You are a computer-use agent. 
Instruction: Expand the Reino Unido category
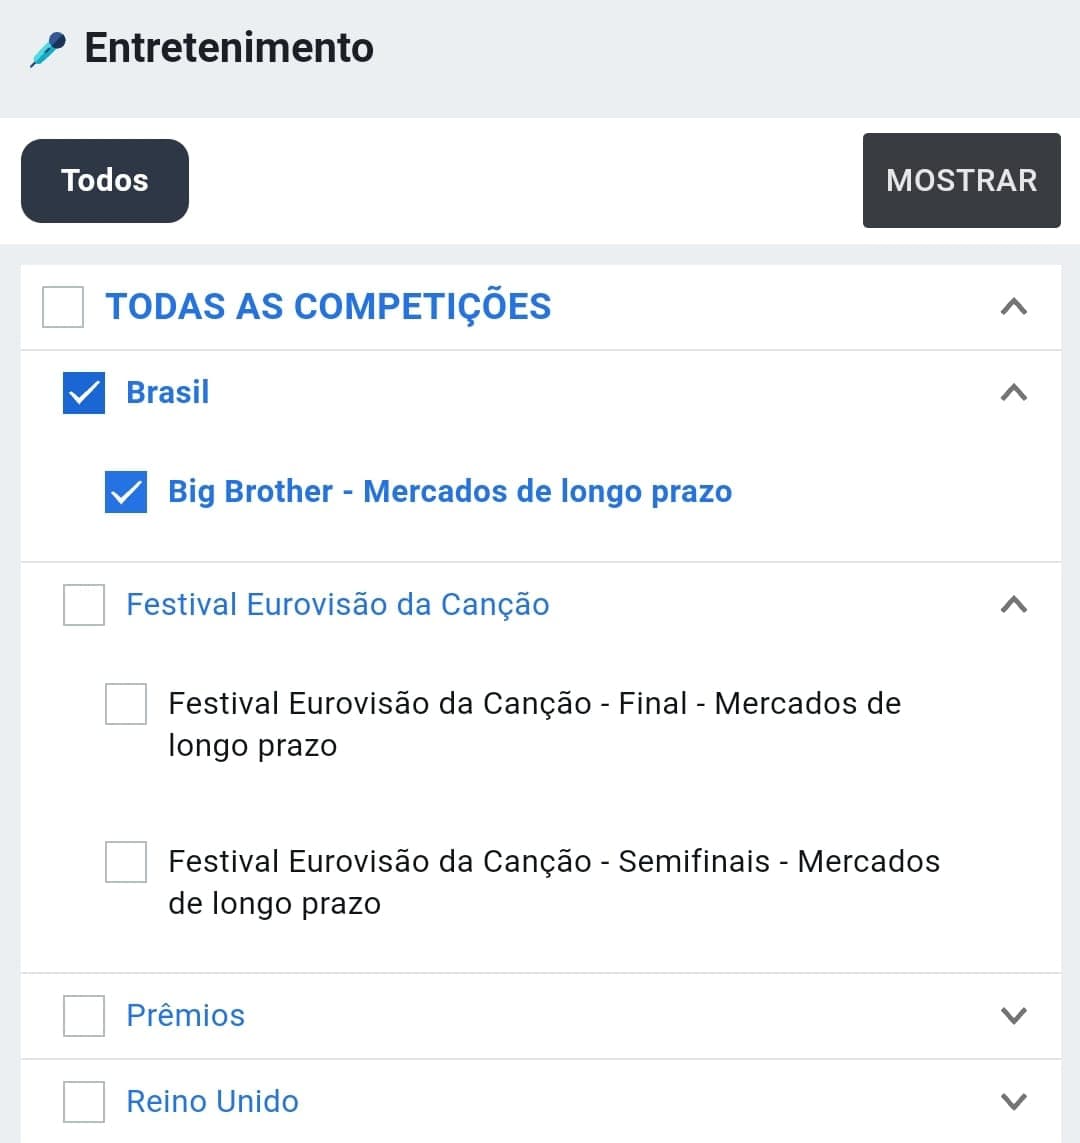pos(1014,1101)
